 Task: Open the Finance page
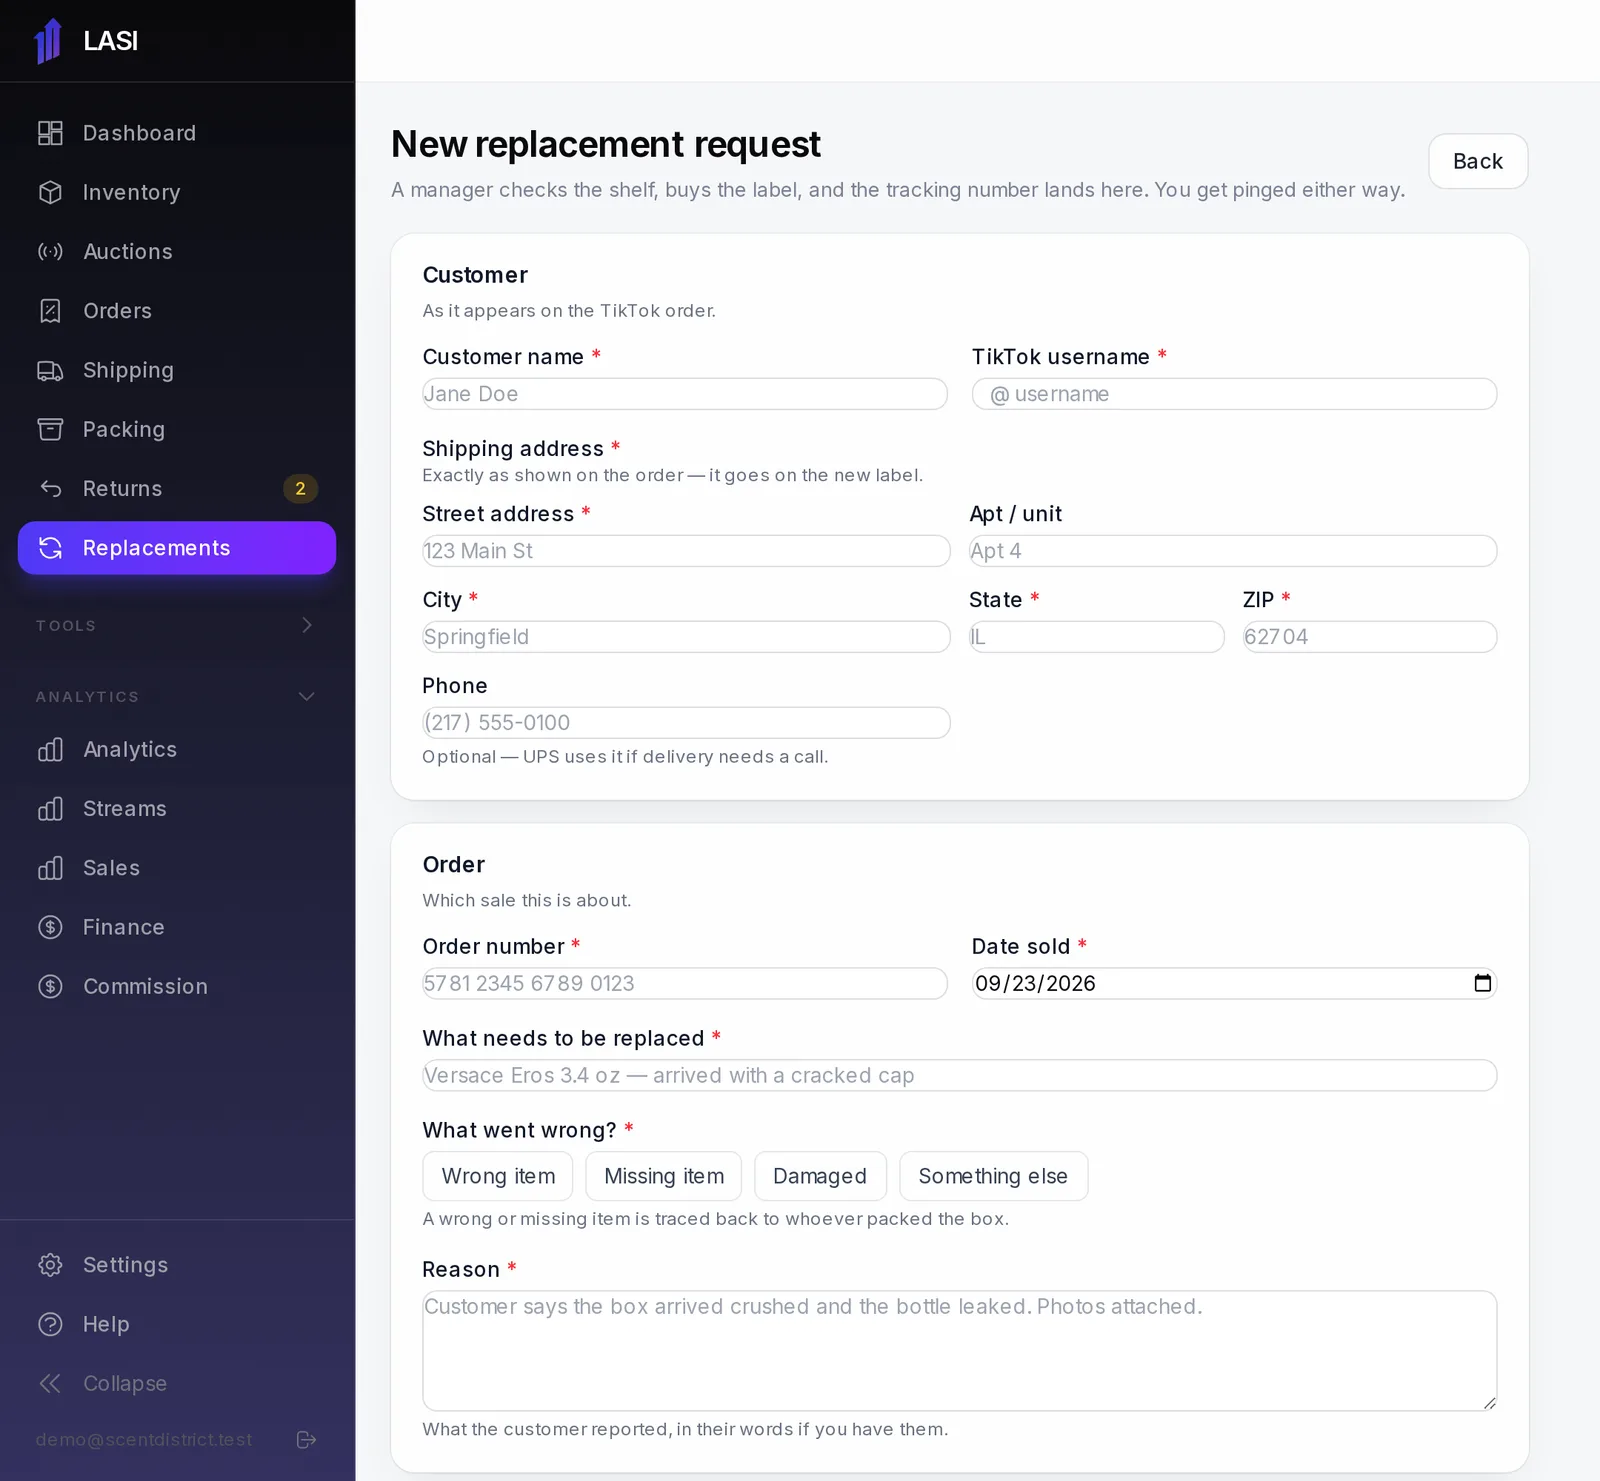[x=177, y=927]
